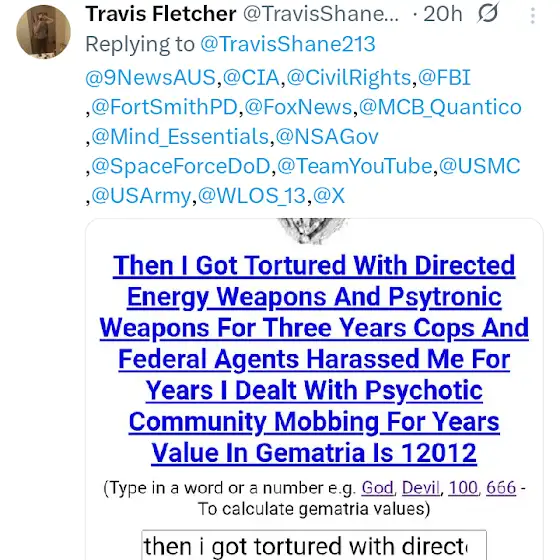This screenshot has height=560, width=560.
Task: Open the @FBI mention
Action: (x=444, y=78)
